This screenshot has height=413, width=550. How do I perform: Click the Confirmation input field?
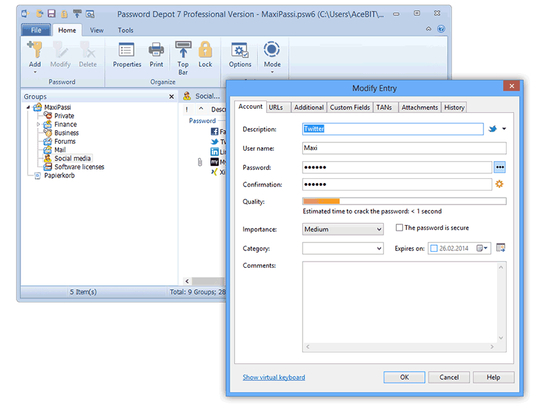click(397, 184)
